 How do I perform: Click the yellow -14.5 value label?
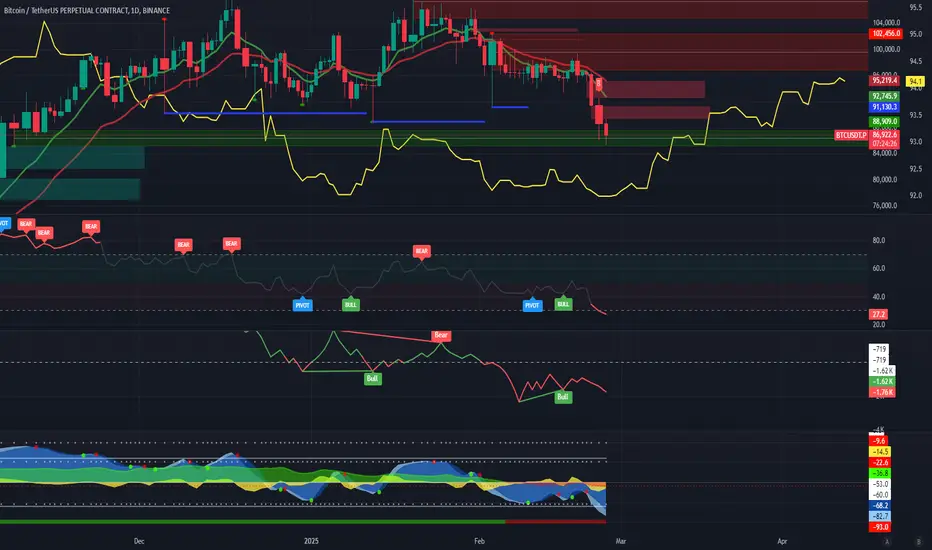[x=880, y=452]
